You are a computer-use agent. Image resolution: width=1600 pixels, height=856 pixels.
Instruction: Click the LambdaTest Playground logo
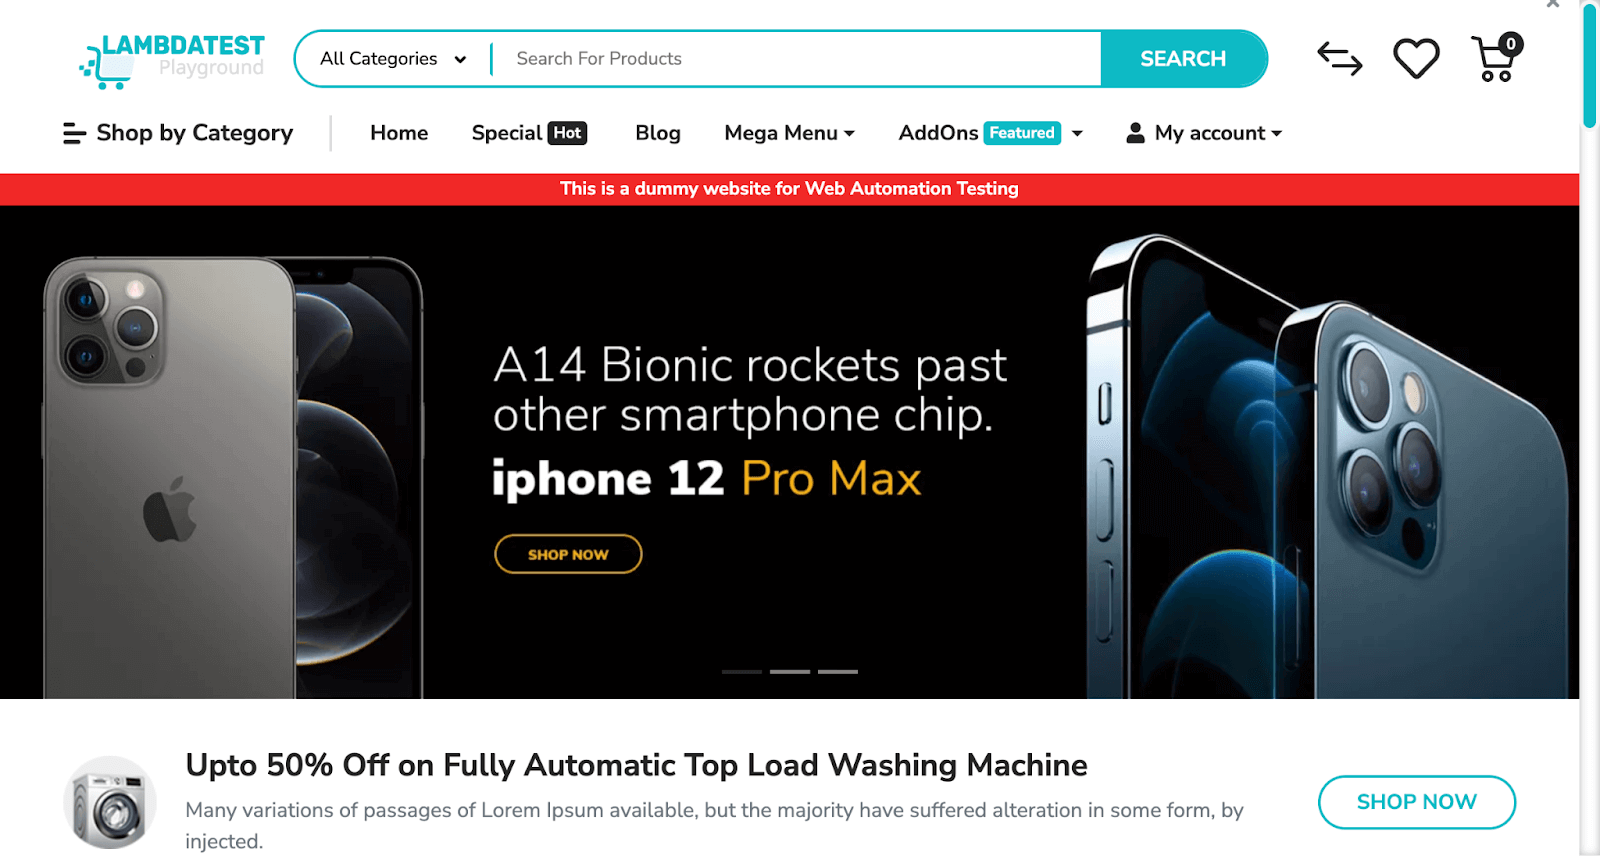[172, 60]
